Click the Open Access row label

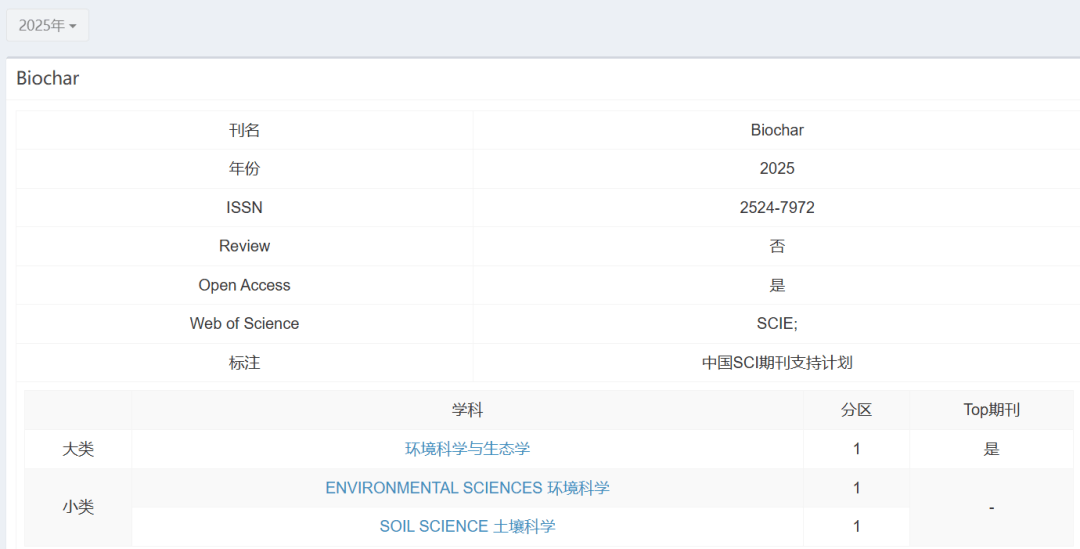point(245,285)
